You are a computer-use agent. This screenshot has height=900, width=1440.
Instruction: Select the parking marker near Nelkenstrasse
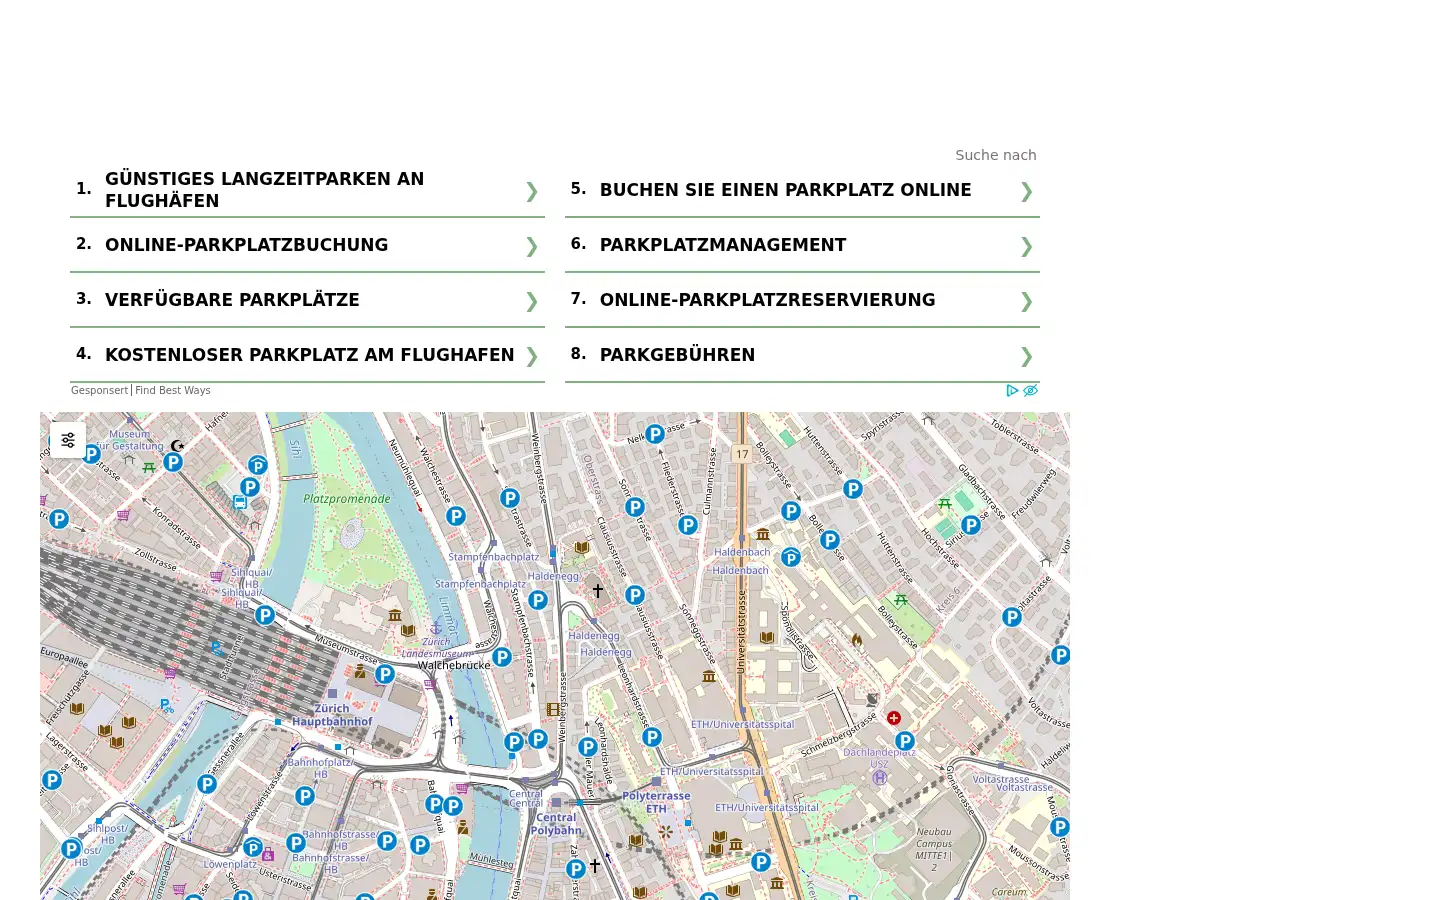(x=655, y=434)
